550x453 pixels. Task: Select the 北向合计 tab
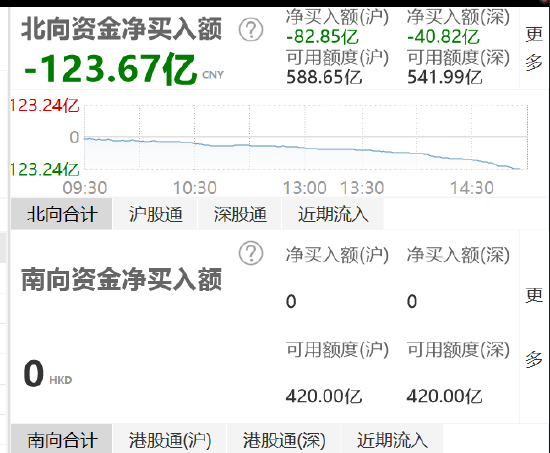click(x=62, y=214)
